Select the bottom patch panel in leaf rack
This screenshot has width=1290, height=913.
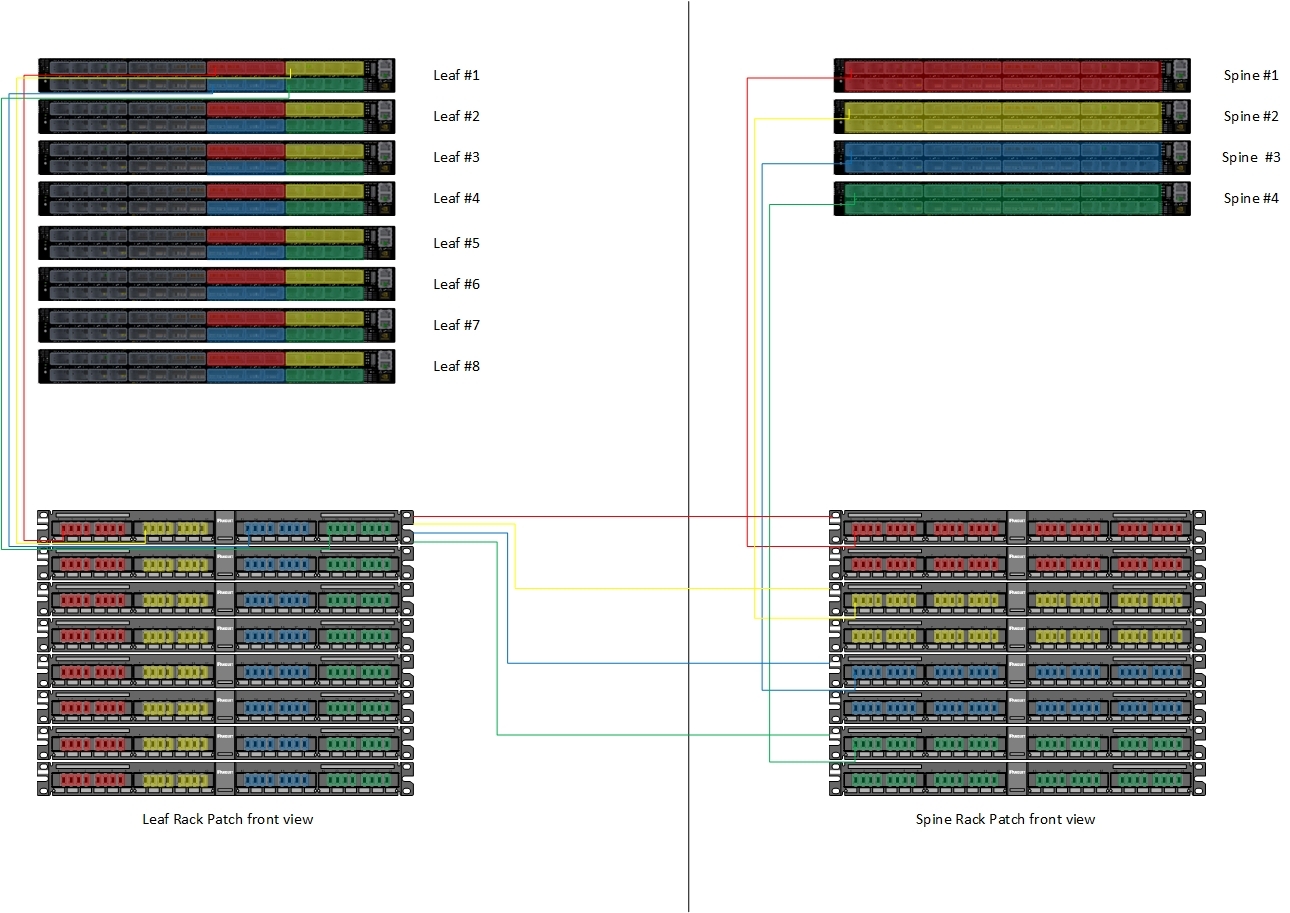(225, 779)
